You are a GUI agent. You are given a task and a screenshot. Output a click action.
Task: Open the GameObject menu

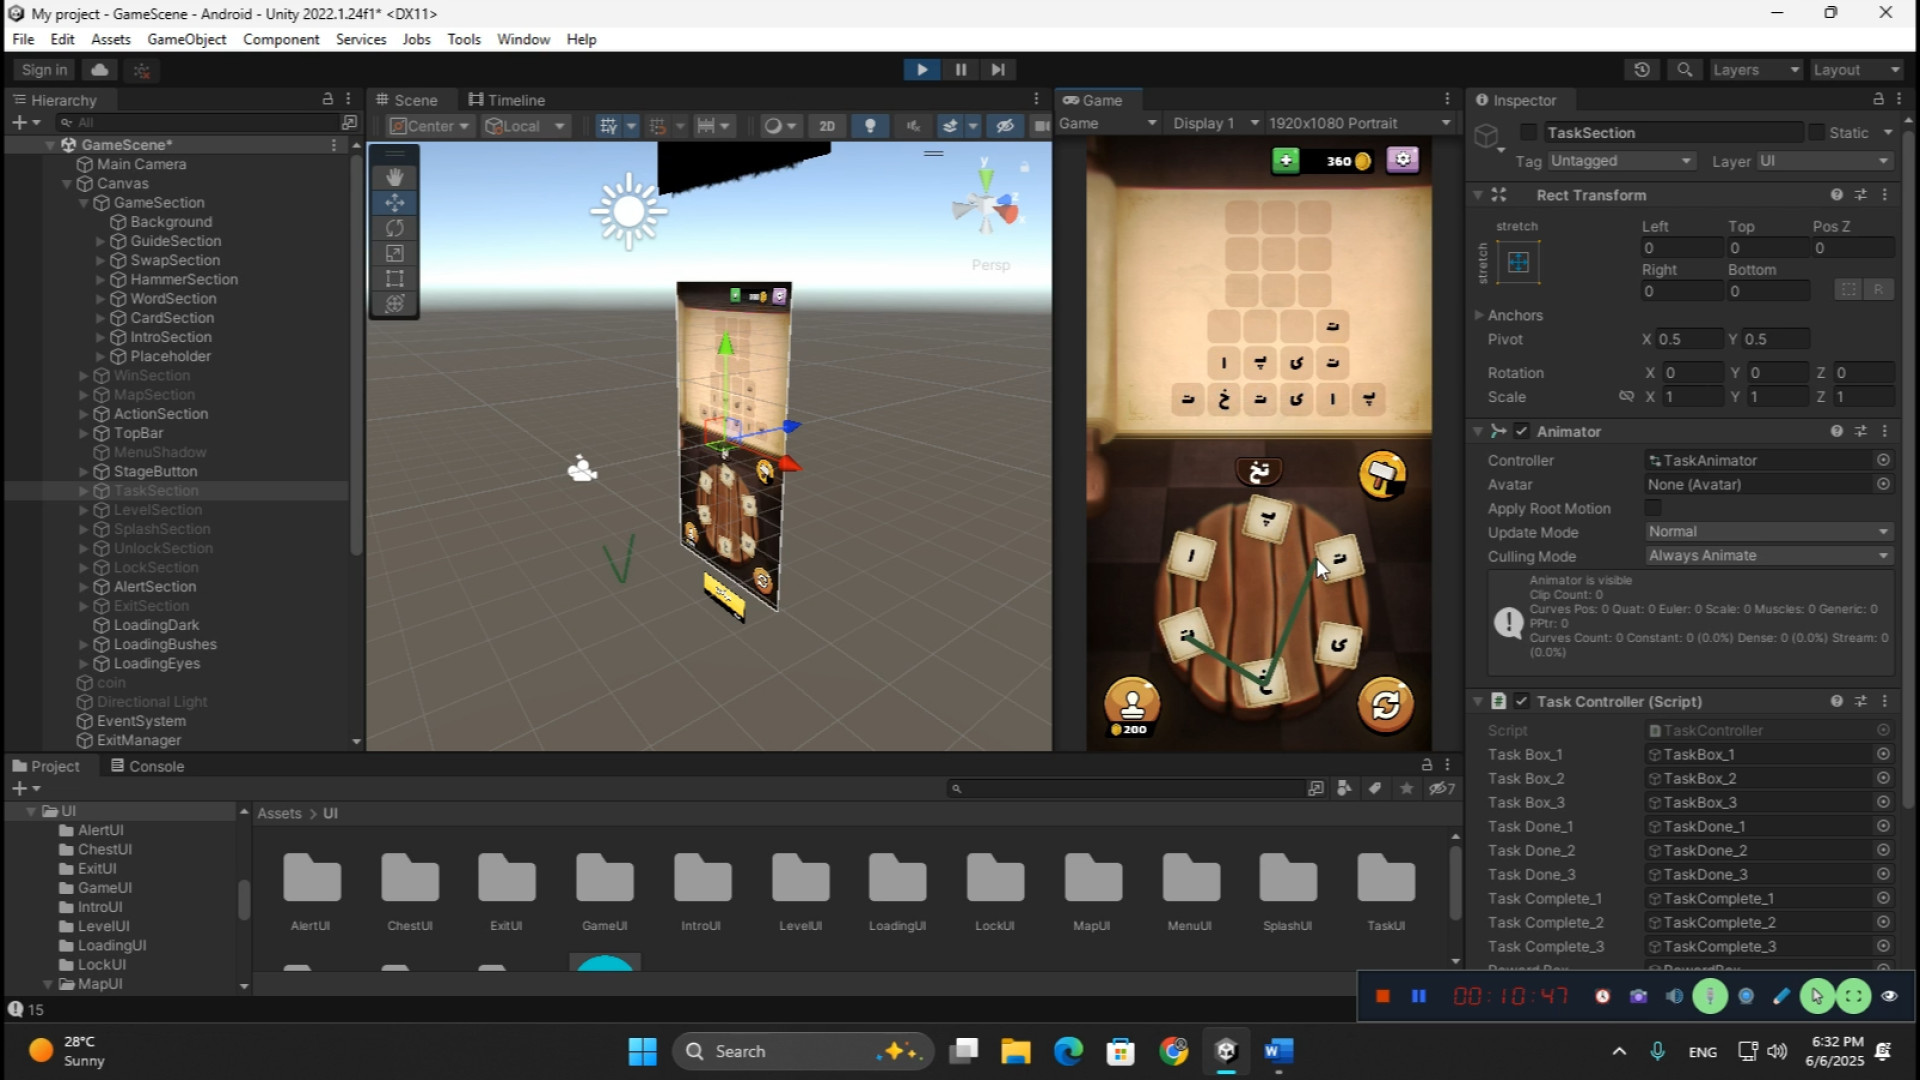(x=186, y=39)
